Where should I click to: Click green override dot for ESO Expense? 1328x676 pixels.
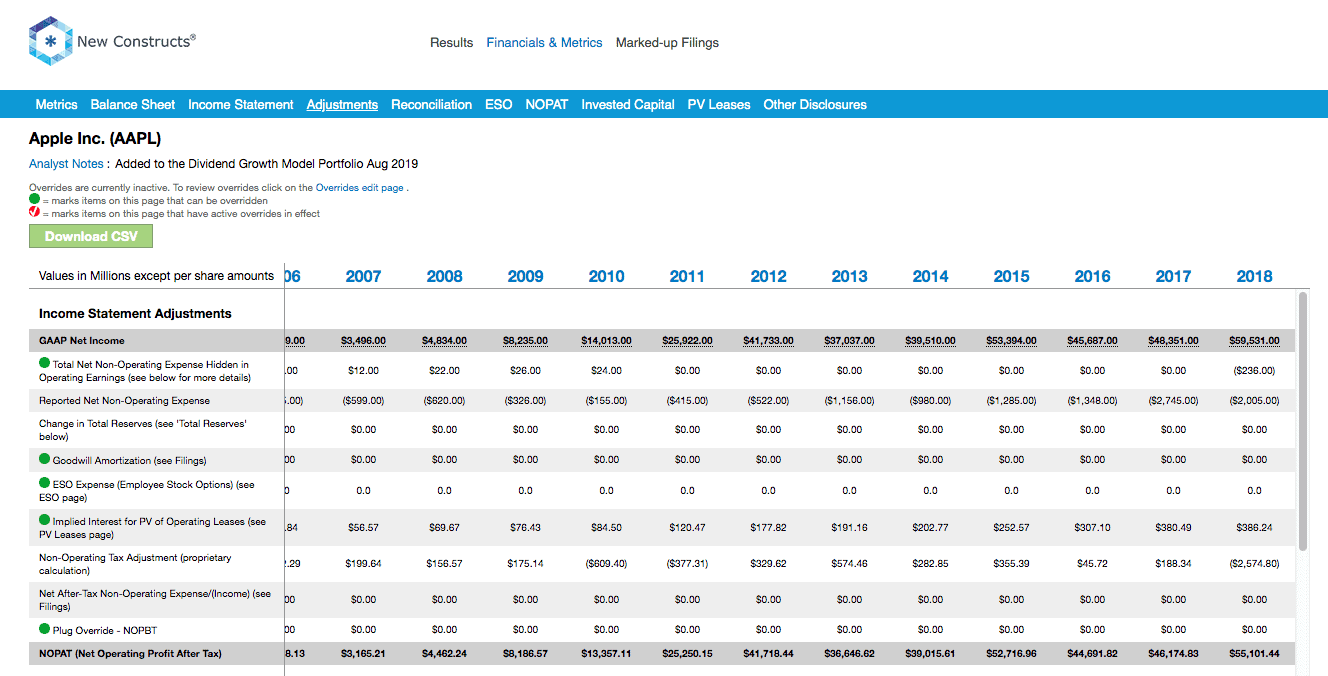point(45,484)
